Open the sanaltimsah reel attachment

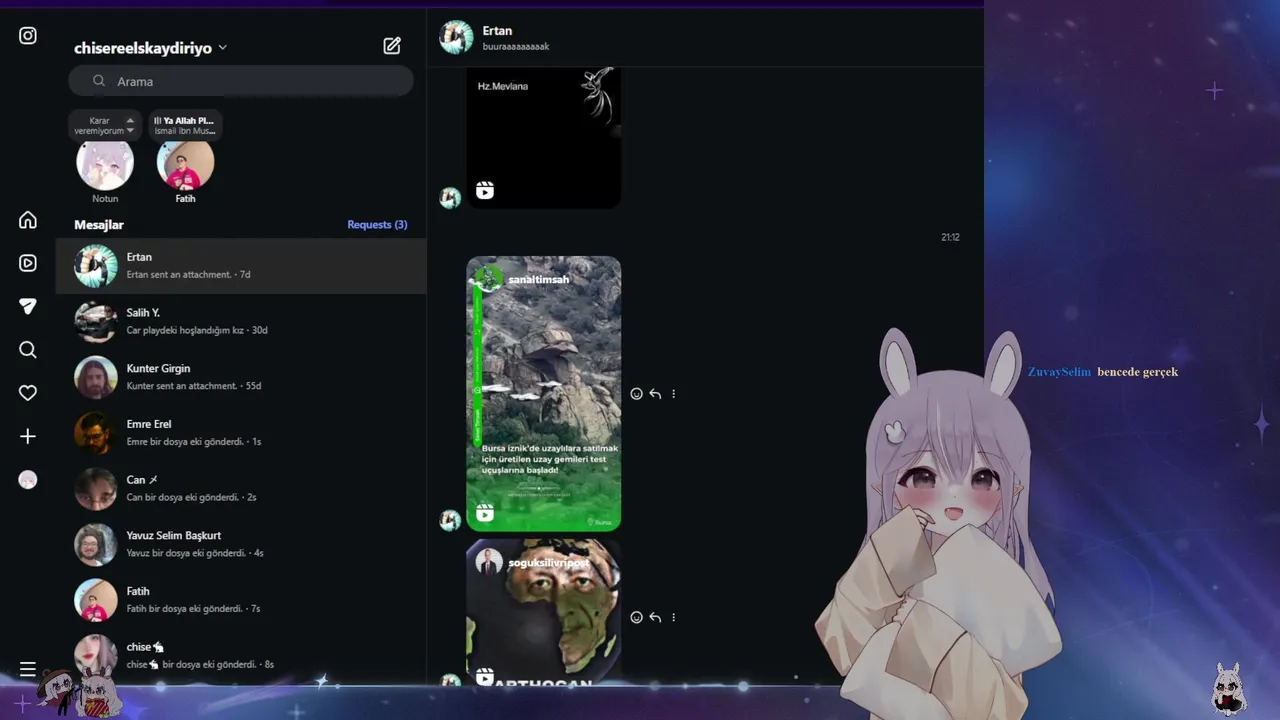point(544,393)
